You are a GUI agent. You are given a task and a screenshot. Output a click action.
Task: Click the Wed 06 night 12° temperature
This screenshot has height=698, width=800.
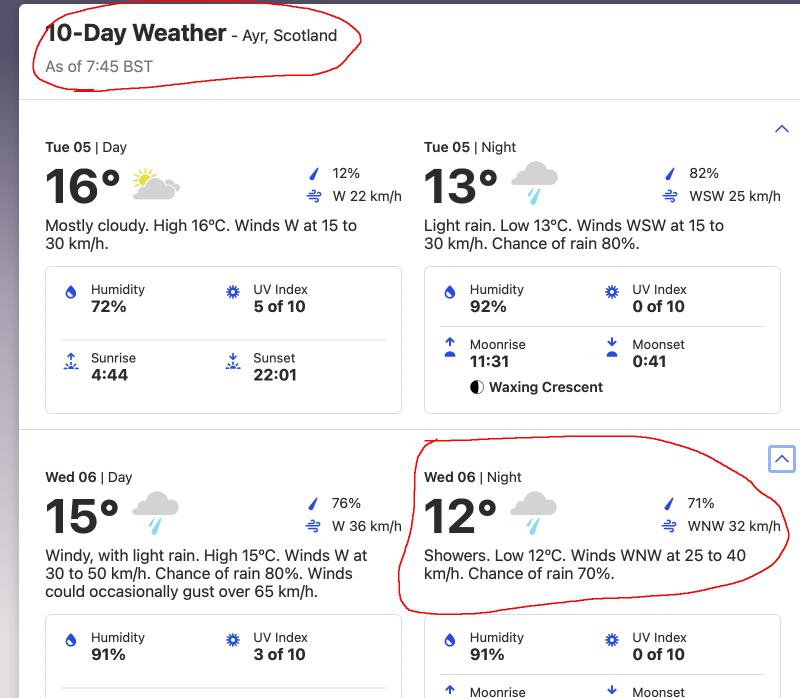pos(460,517)
